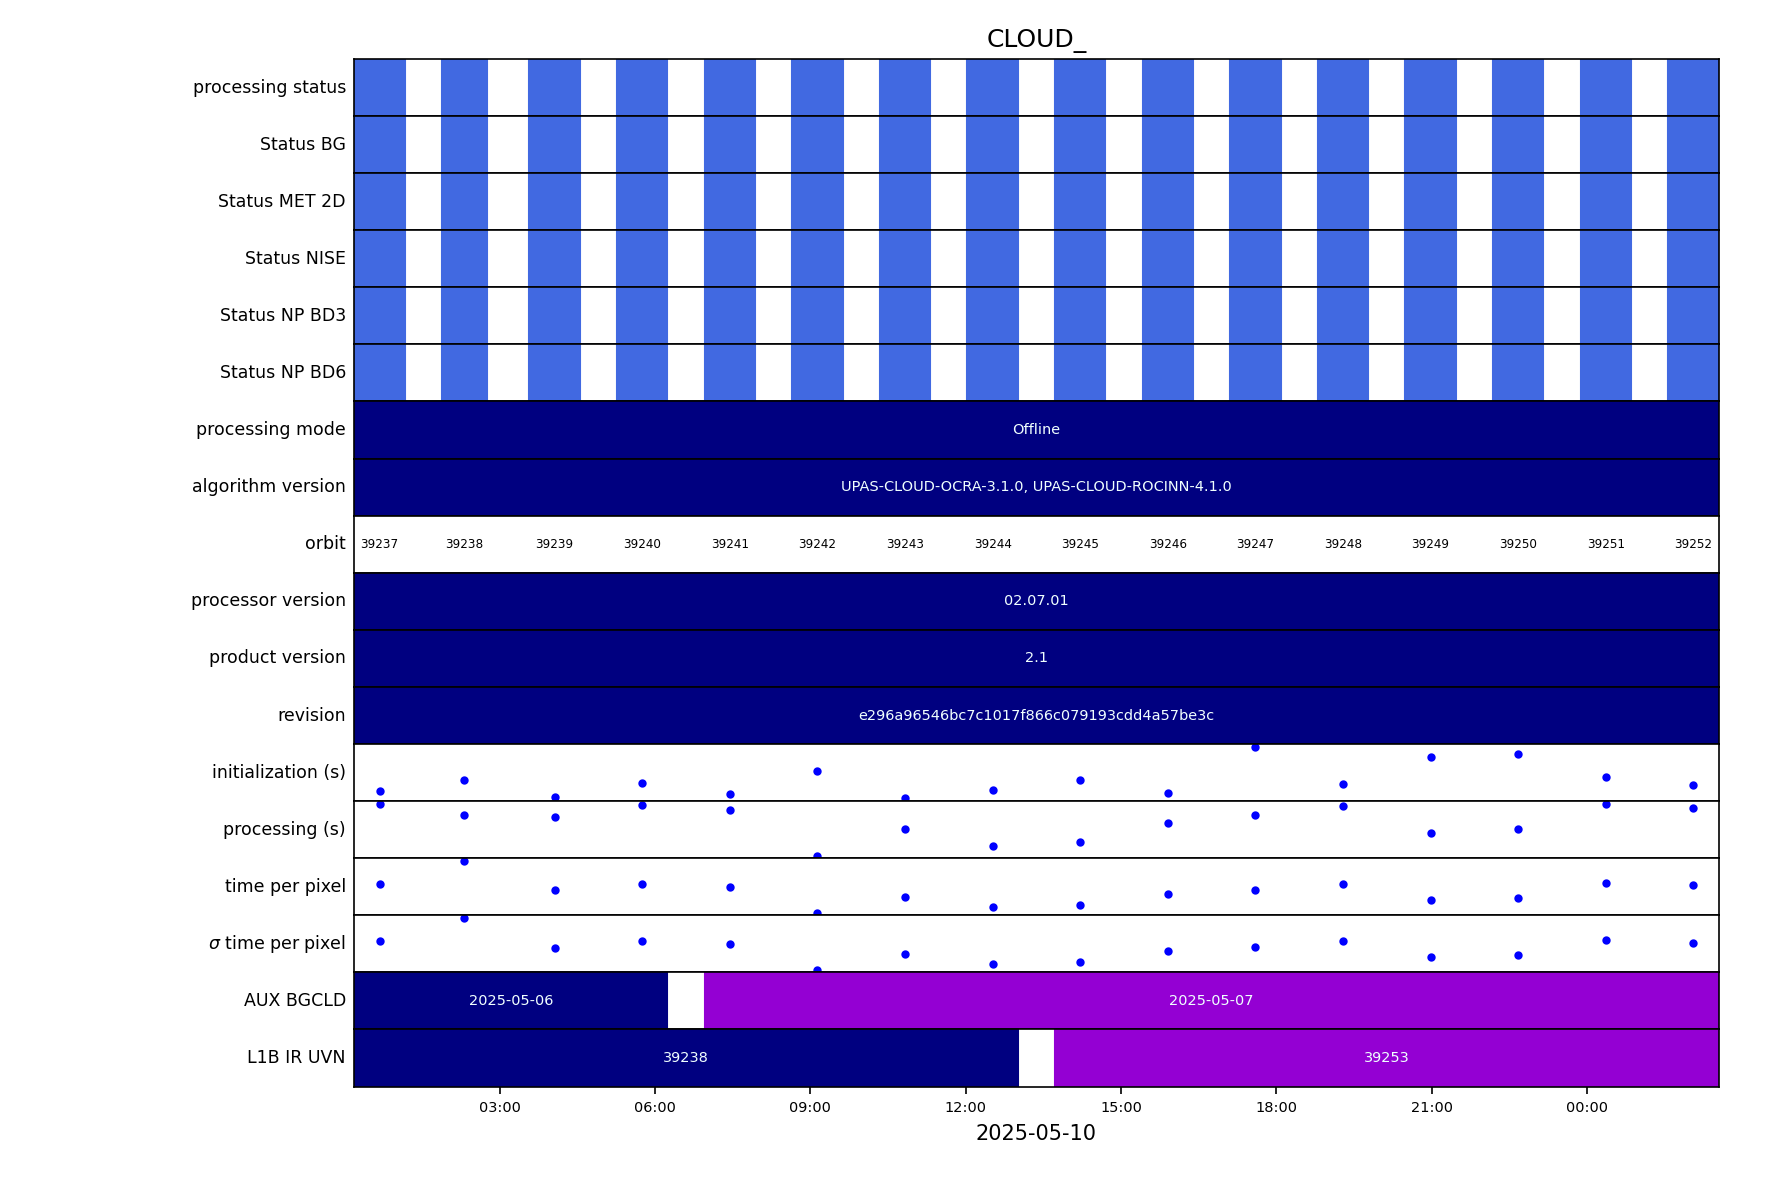Click the L1B IR UVN 39238 segment
Viewport: 1771px width, 1181px height.
click(686, 1057)
